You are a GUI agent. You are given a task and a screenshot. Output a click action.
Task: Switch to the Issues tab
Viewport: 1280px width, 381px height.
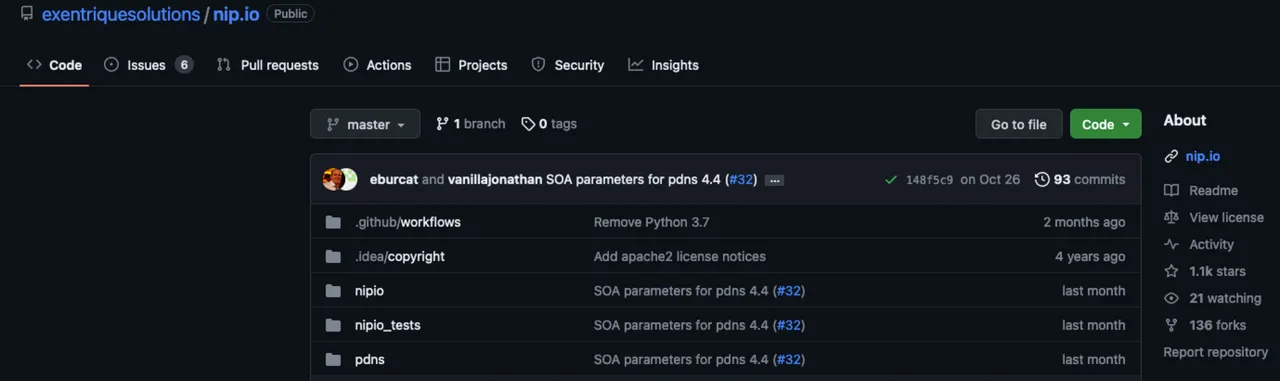click(x=147, y=65)
